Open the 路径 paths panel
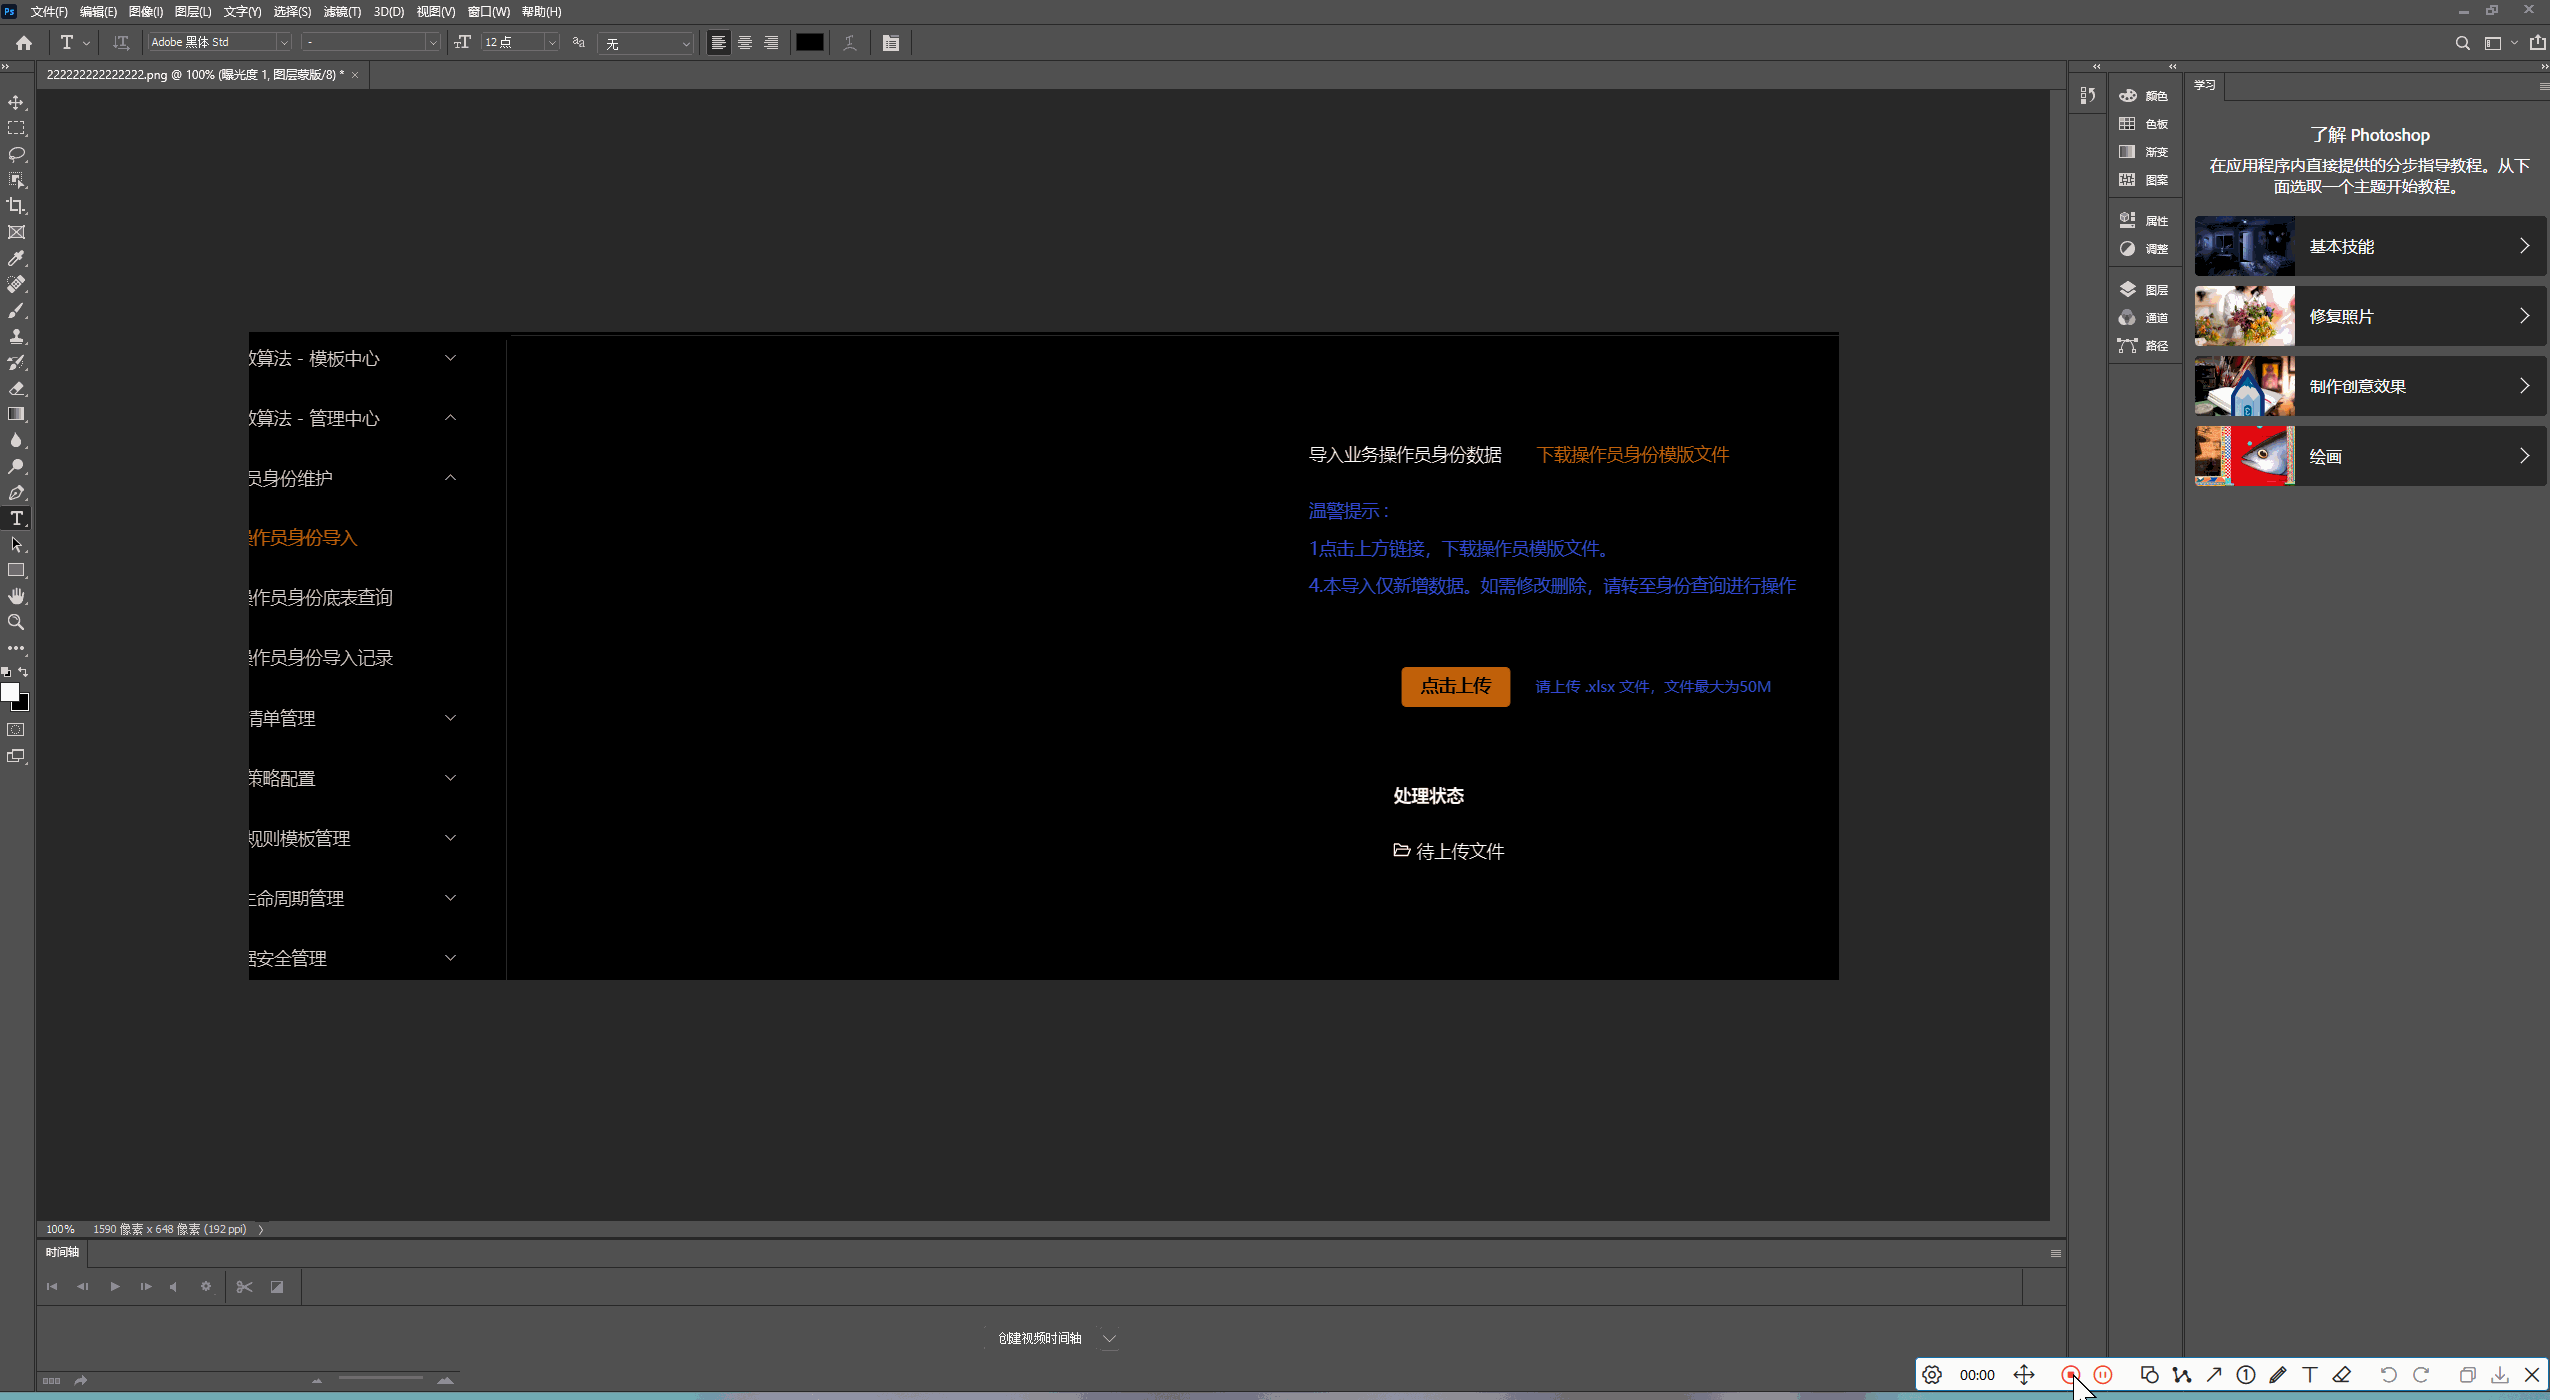This screenshot has height=1400, width=2550. [2146, 346]
